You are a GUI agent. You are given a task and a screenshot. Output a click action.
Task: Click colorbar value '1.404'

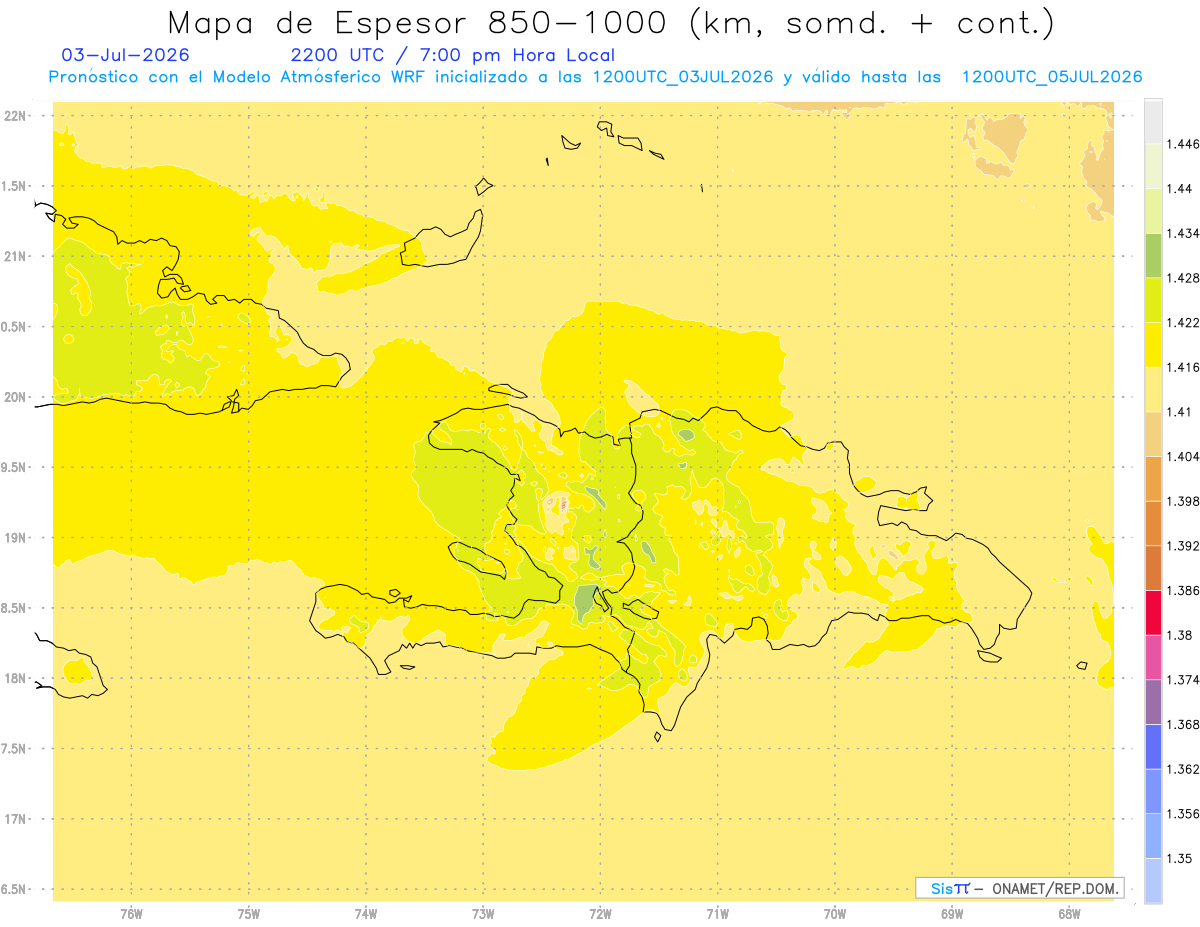(1183, 456)
